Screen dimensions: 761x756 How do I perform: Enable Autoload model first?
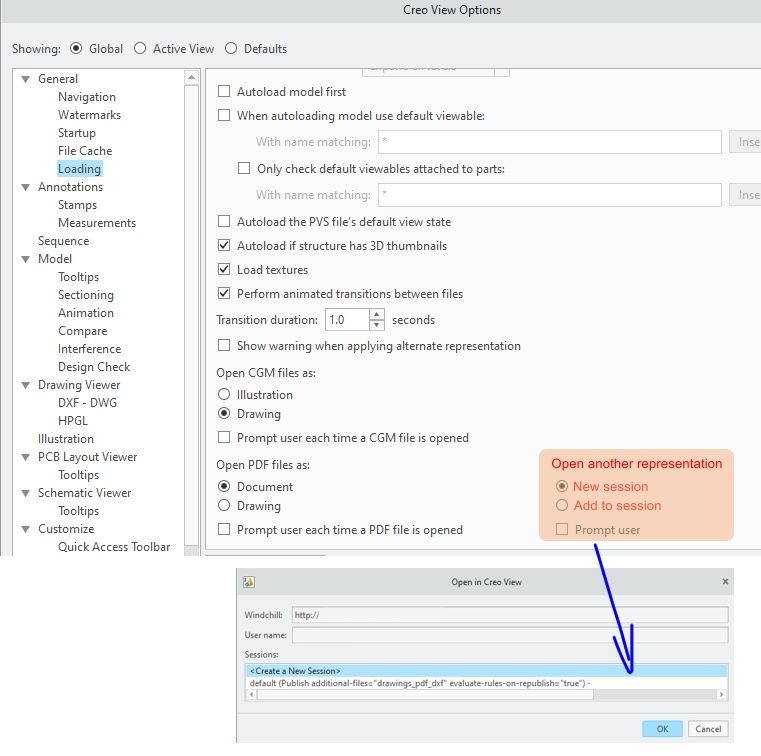click(x=224, y=91)
